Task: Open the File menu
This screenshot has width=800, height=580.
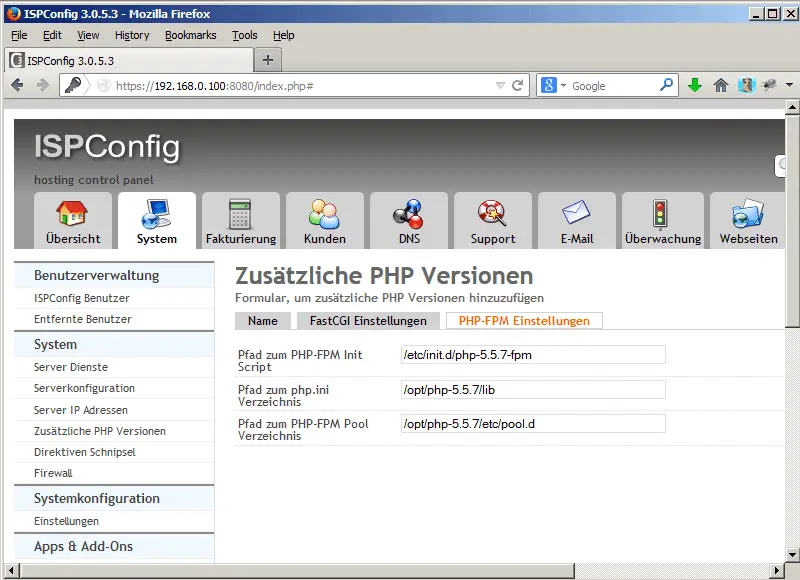Action: point(19,35)
